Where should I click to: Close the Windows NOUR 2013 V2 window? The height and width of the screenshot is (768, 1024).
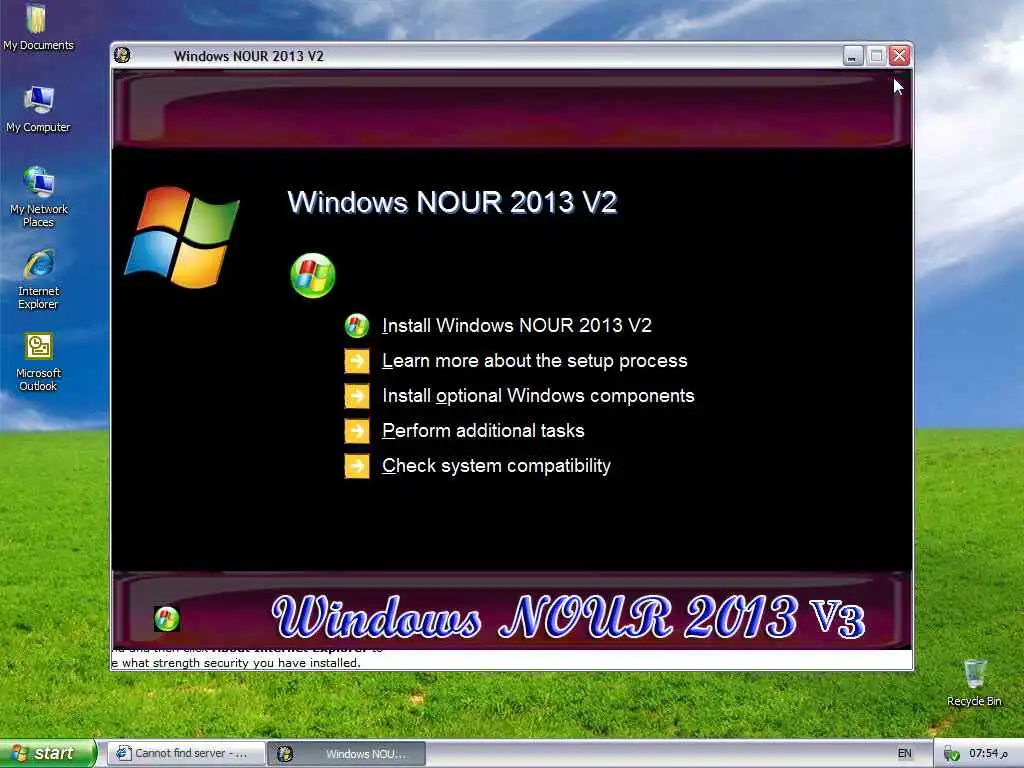[x=899, y=56]
